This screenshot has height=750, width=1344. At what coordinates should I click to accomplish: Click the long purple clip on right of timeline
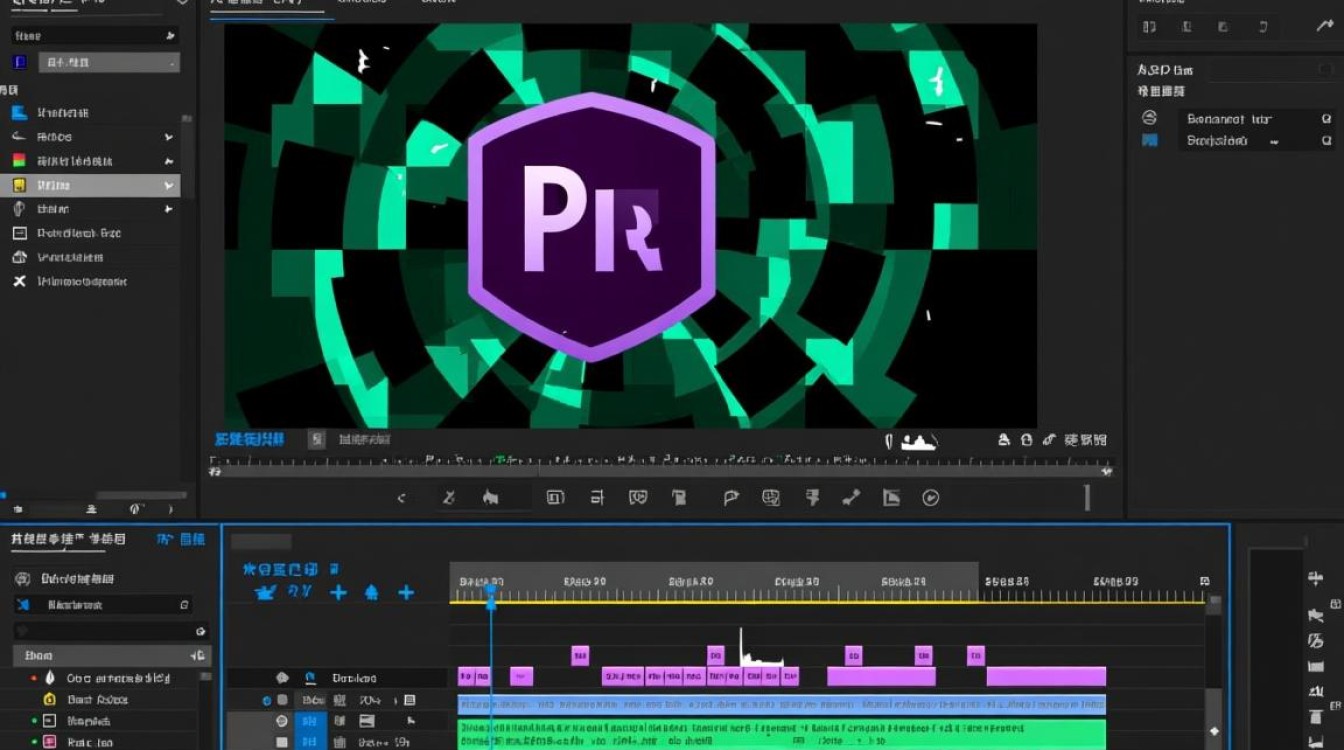click(x=1046, y=677)
